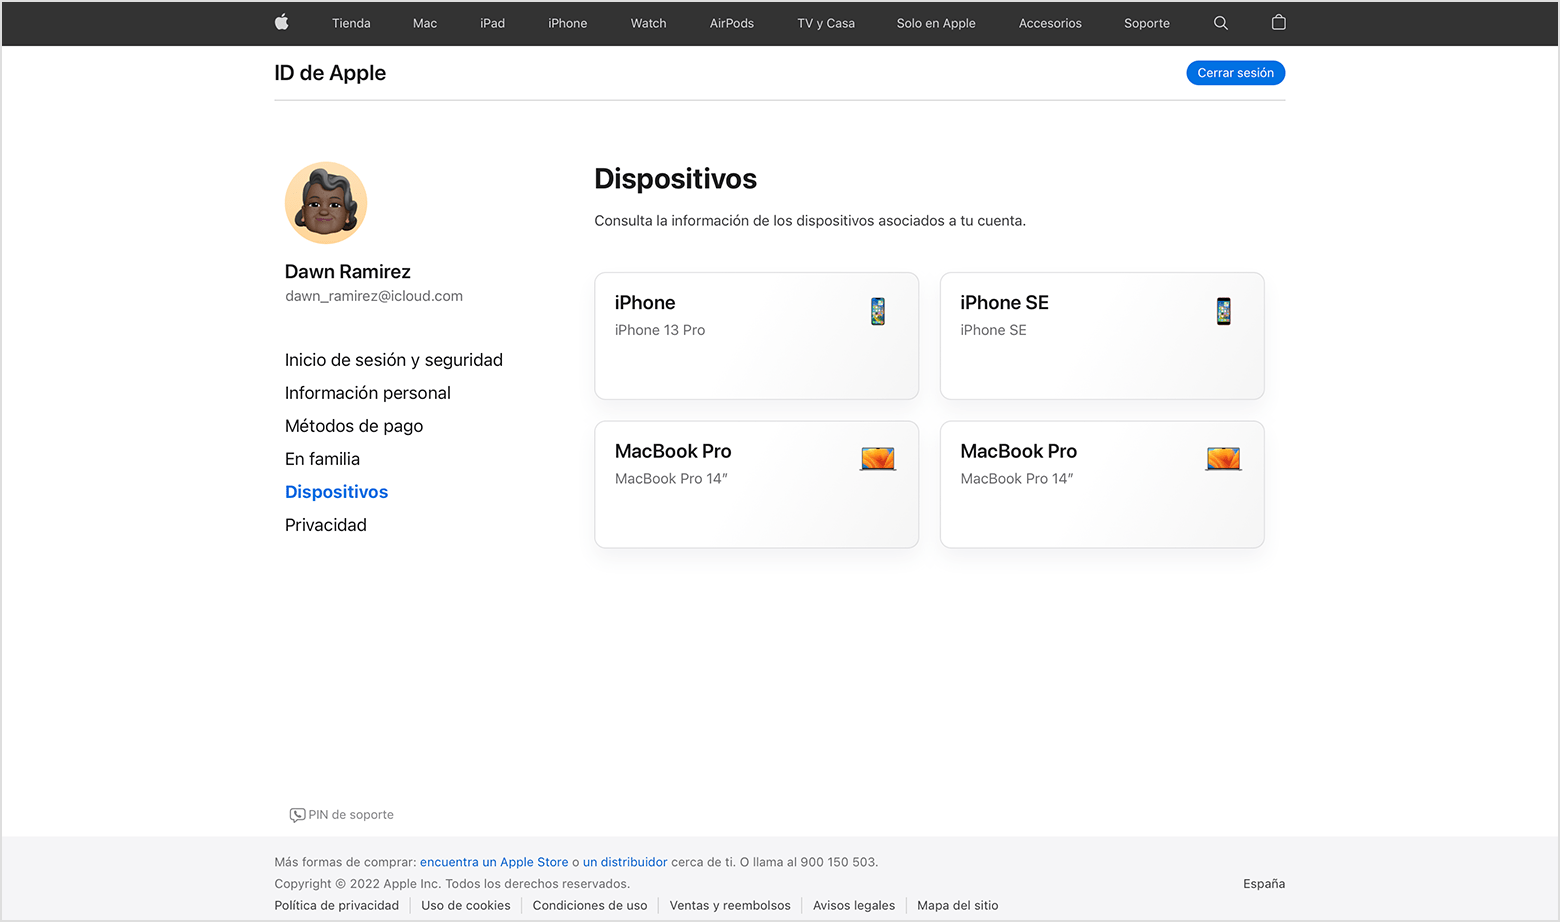
Task: Open AirPods in the top navigation
Action: 732,23
